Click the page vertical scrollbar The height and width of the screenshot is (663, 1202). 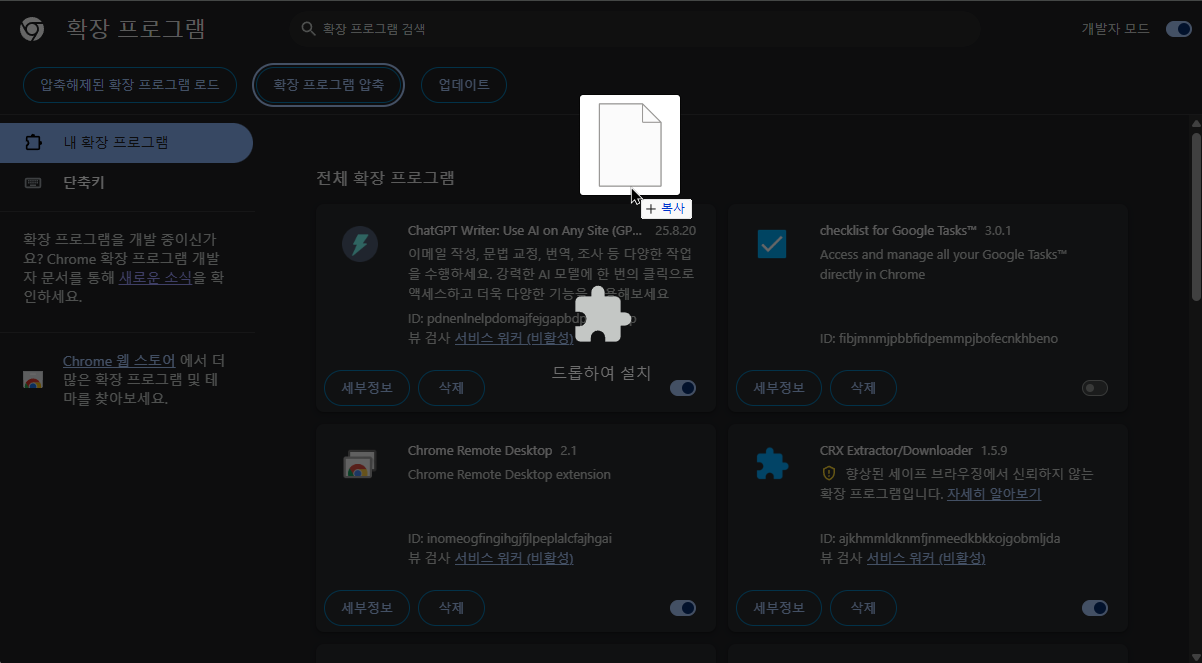(1196, 215)
